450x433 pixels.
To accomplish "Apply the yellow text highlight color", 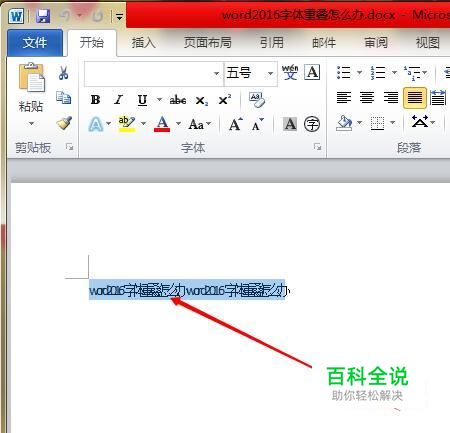I will pos(127,124).
